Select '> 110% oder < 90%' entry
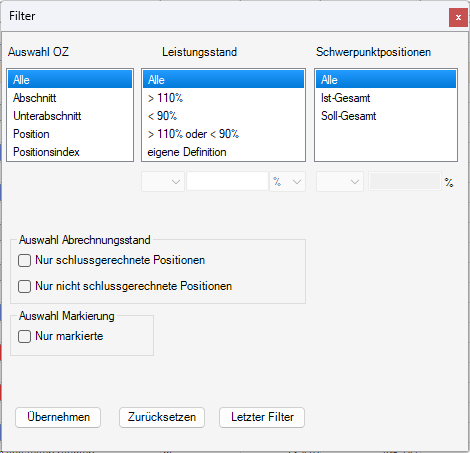470x453 pixels. (x=223, y=134)
